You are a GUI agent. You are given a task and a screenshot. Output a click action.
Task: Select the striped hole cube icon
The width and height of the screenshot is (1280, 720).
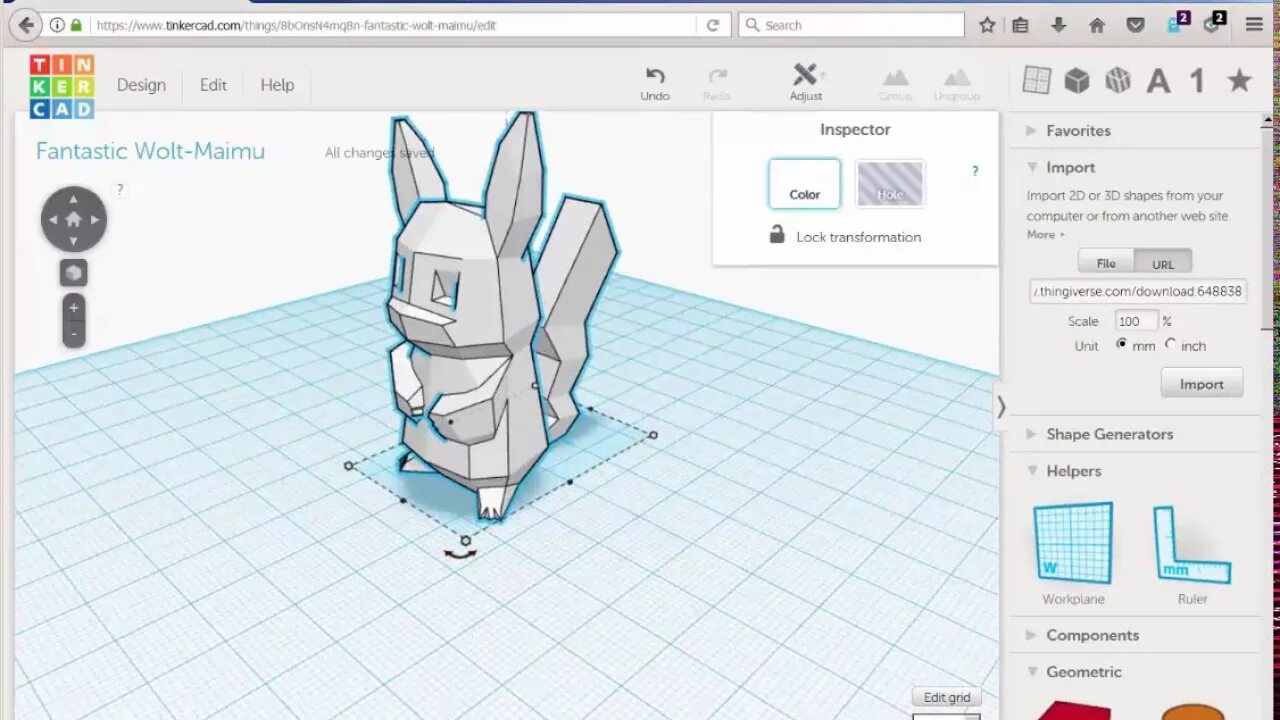tap(1118, 81)
